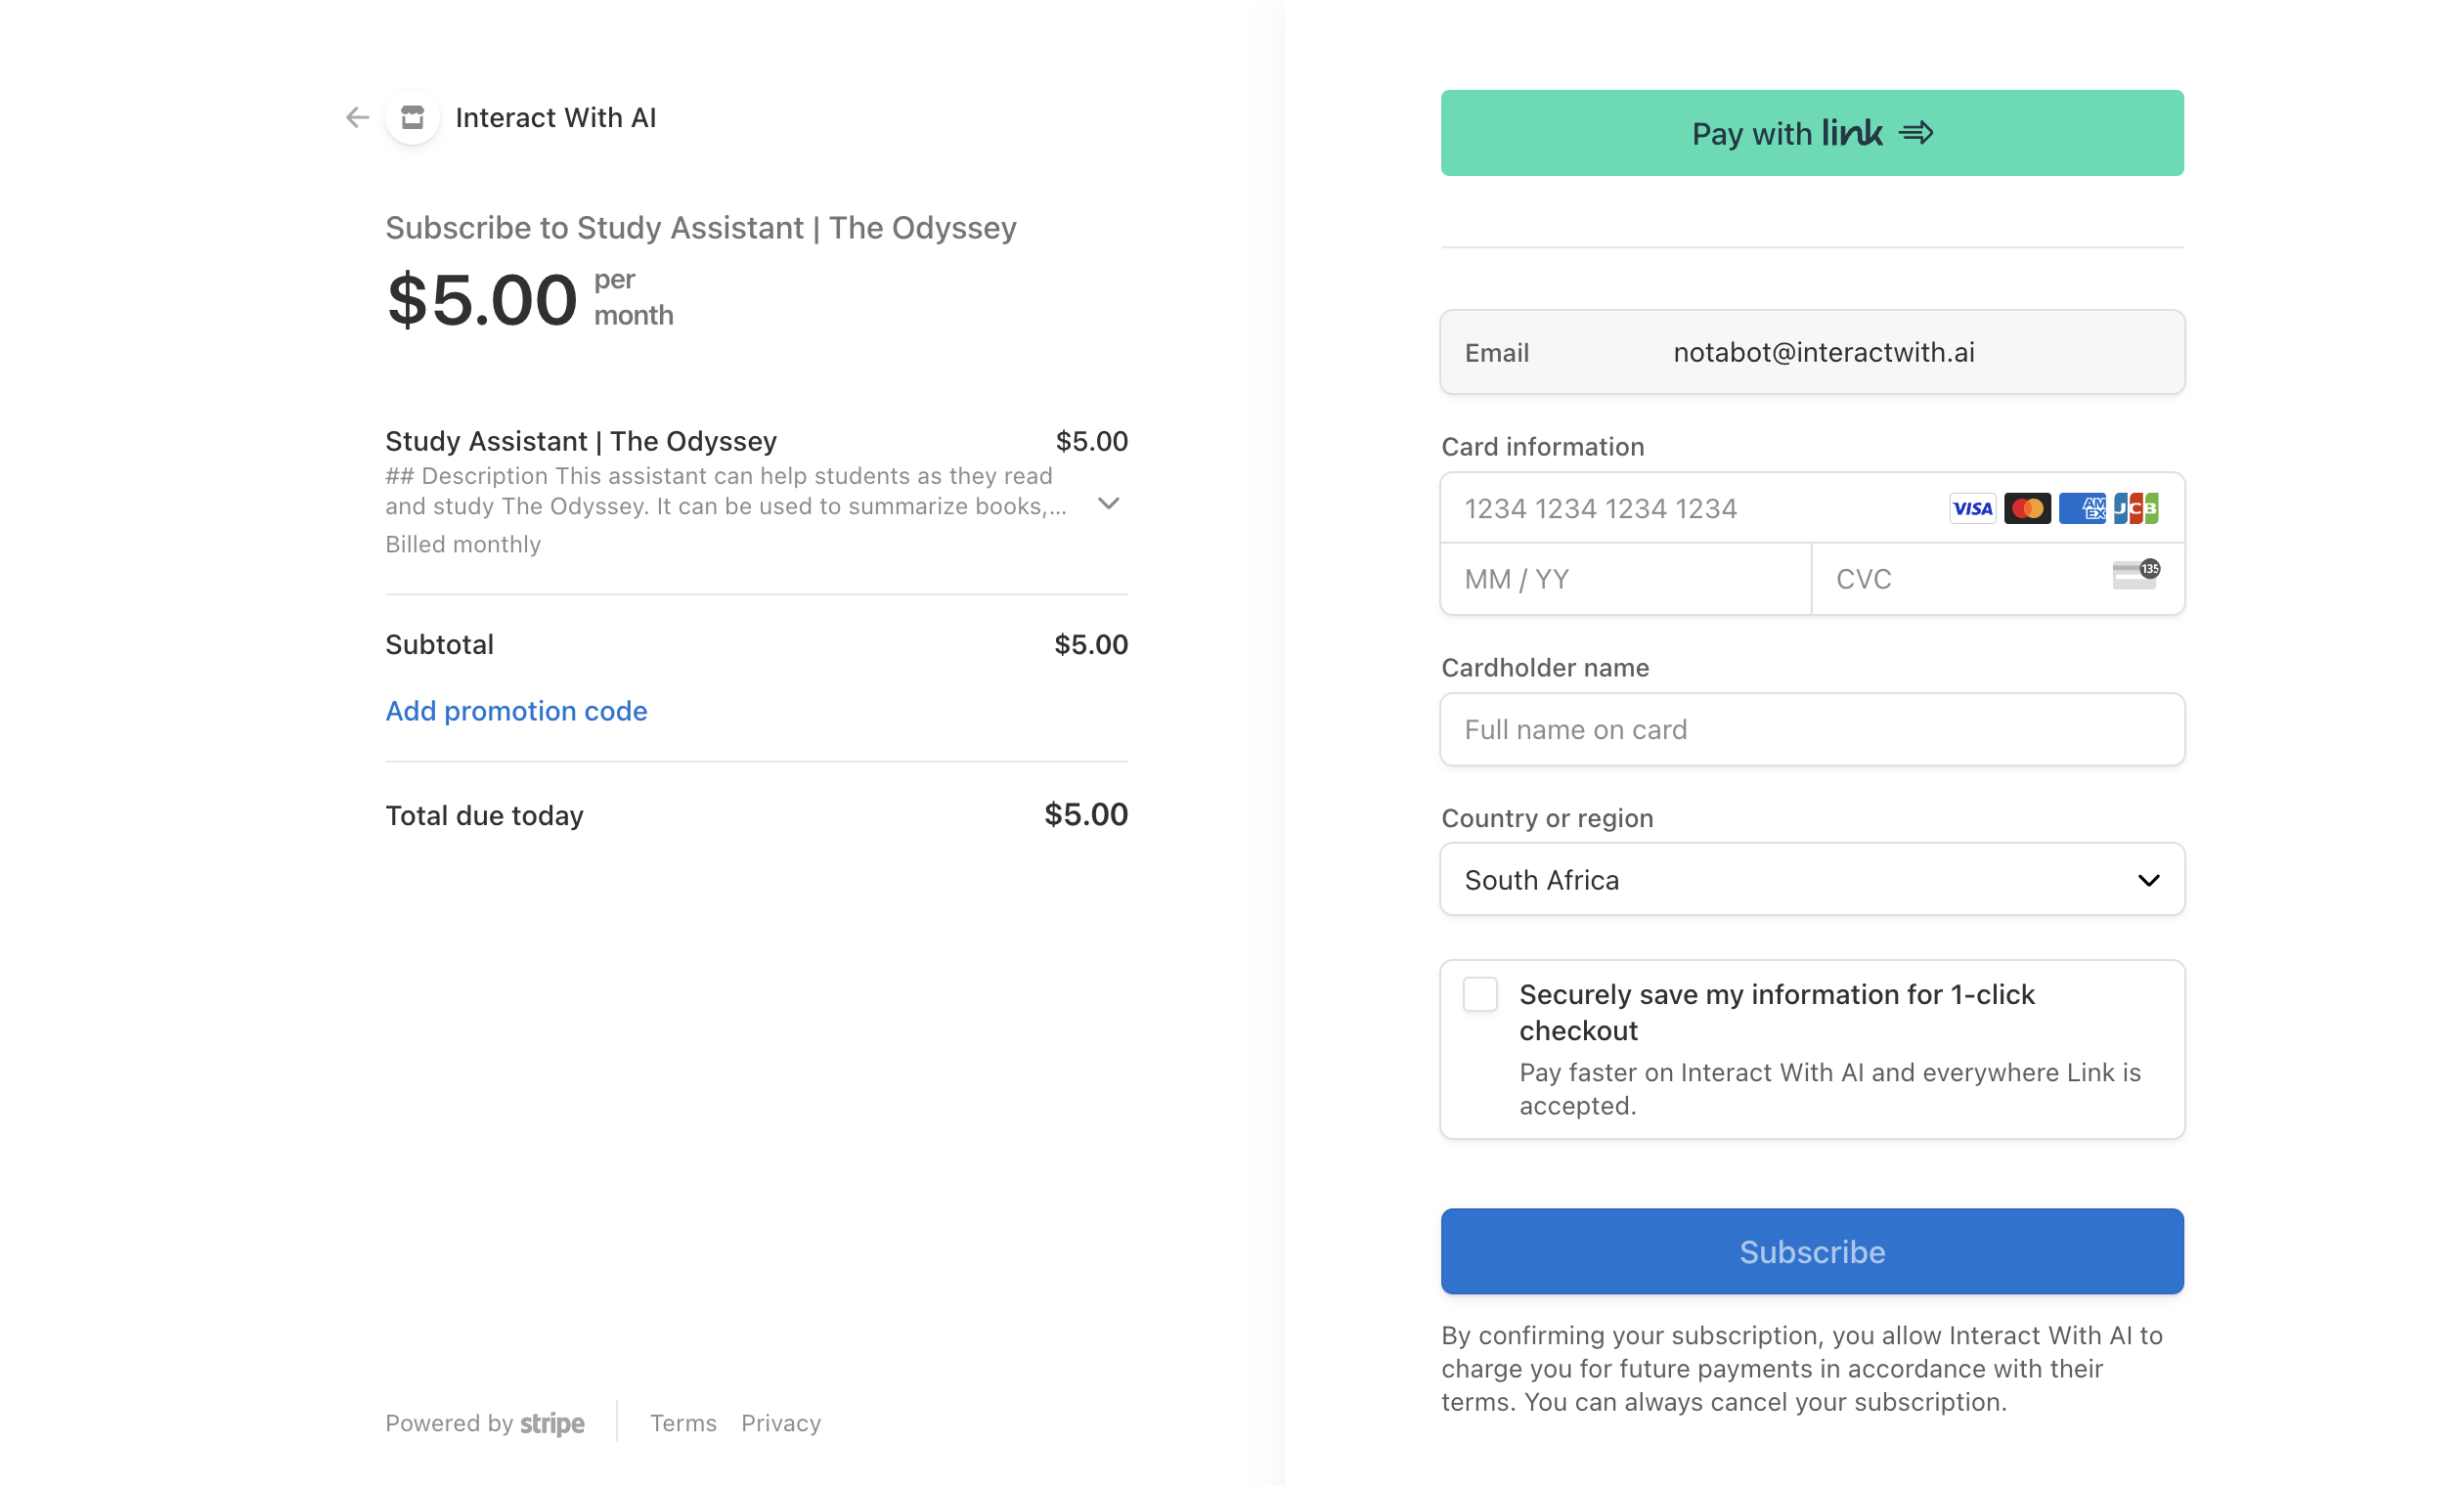
Task: Click the Visa card logo
Action: click(x=1972, y=509)
